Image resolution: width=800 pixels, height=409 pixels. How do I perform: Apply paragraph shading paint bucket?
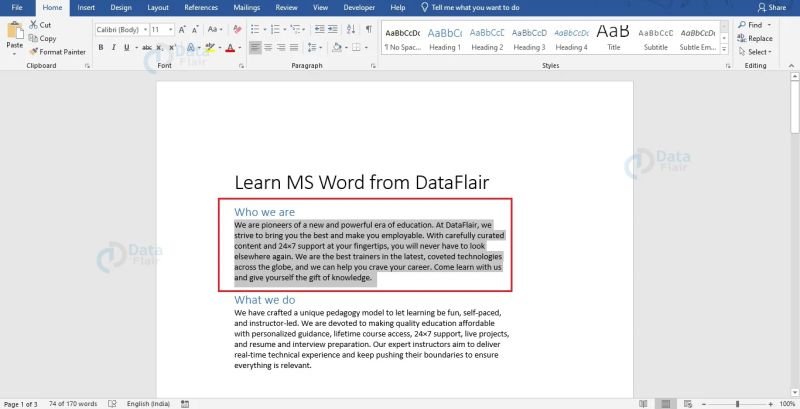337,47
